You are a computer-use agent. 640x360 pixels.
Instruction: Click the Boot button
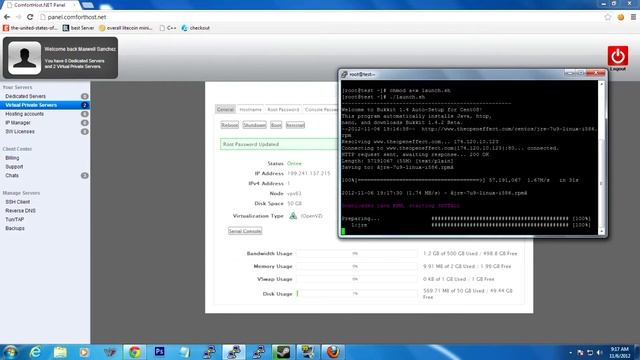pos(276,125)
